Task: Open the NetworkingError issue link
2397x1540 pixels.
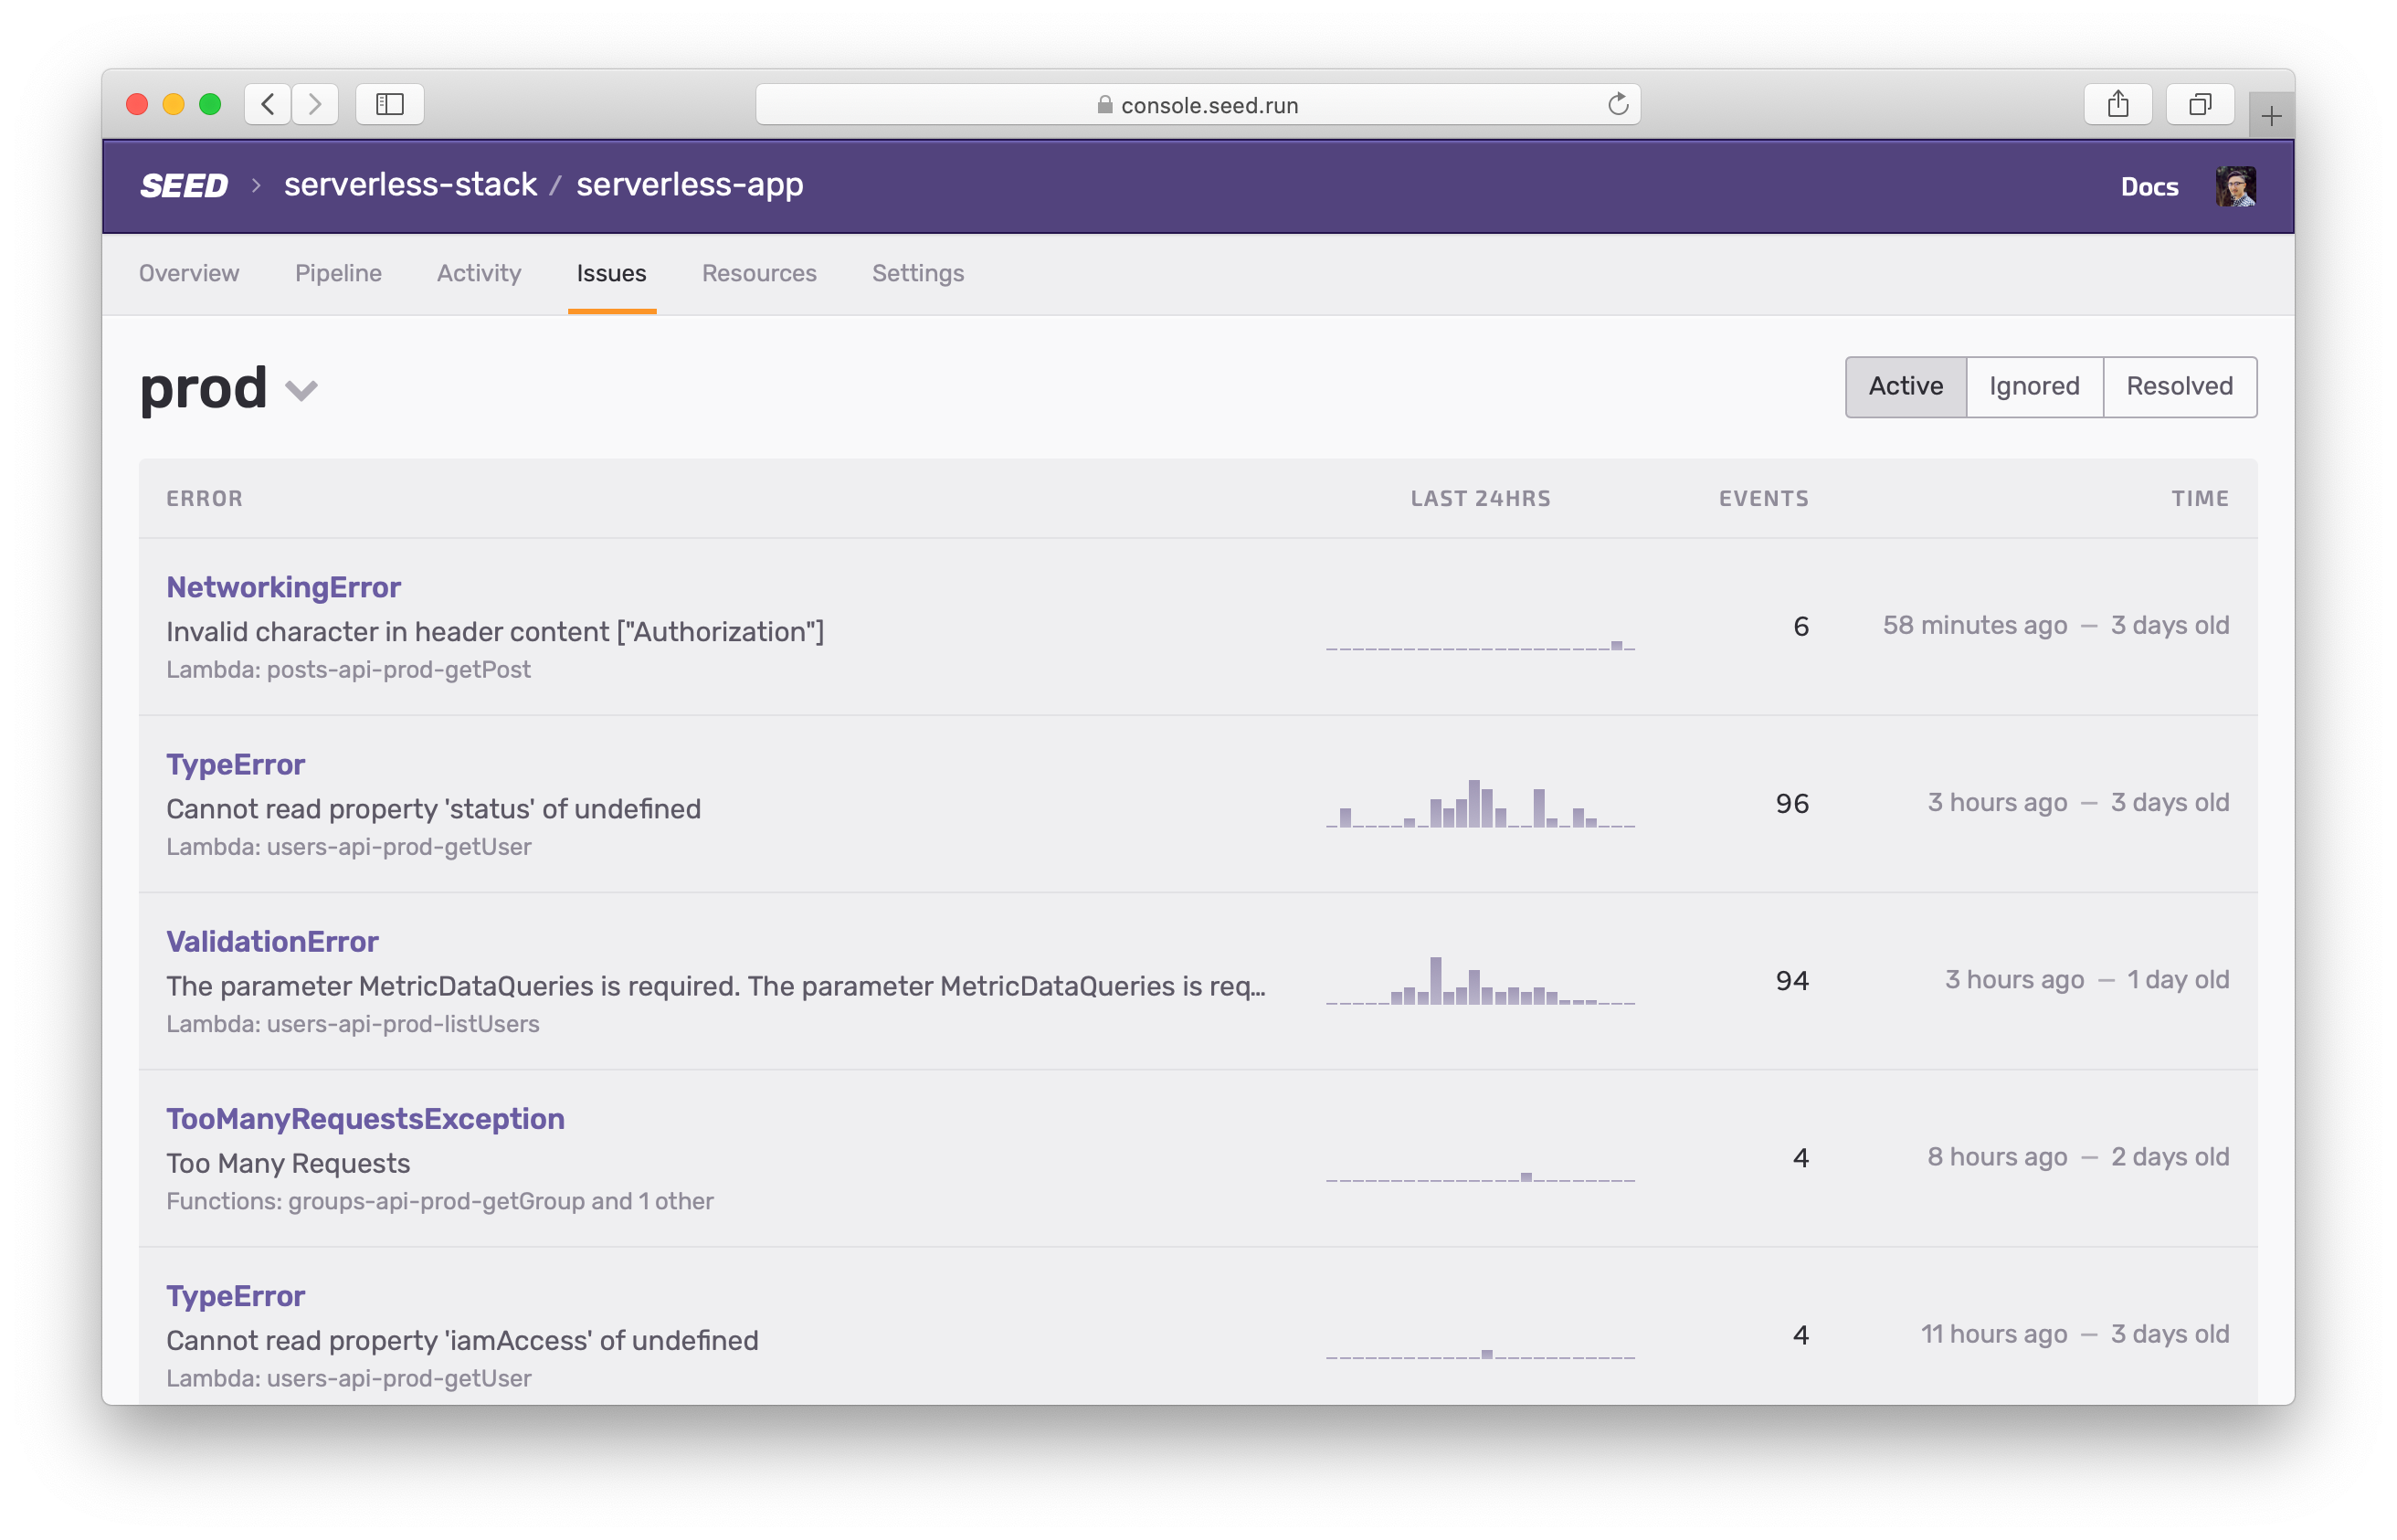Action: tap(283, 587)
